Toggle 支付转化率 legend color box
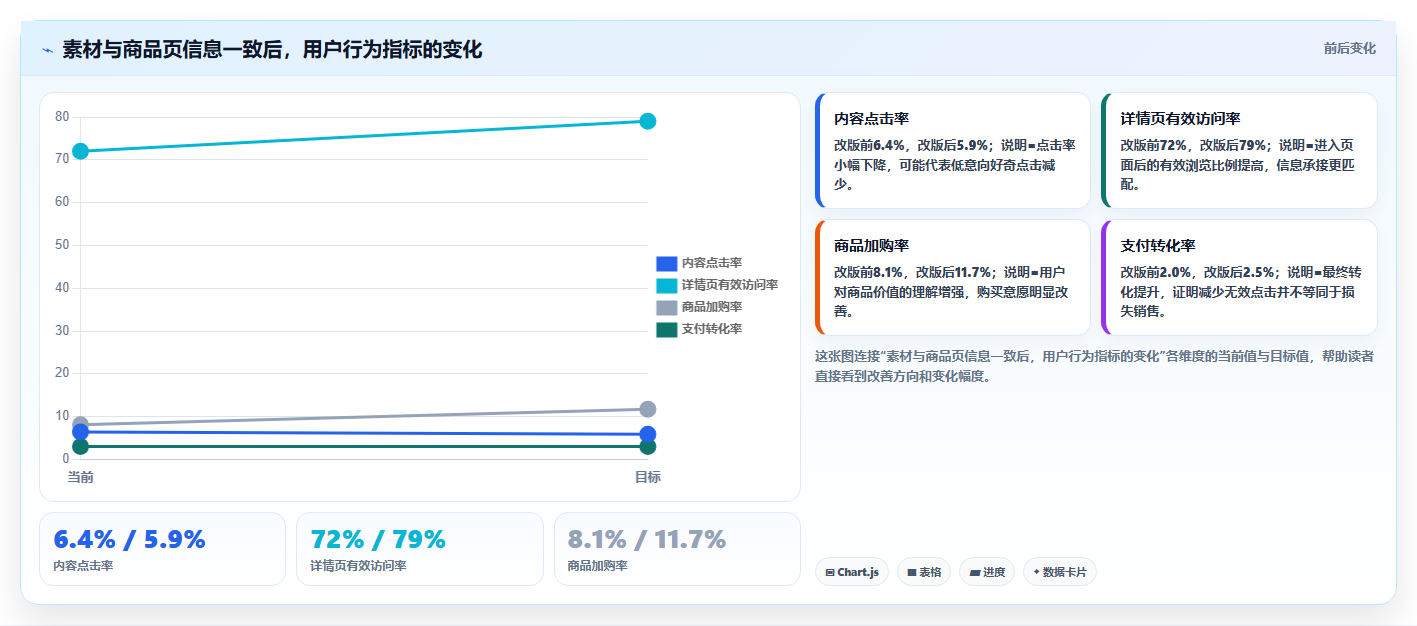1417x626 pixels. click(667, 329)
